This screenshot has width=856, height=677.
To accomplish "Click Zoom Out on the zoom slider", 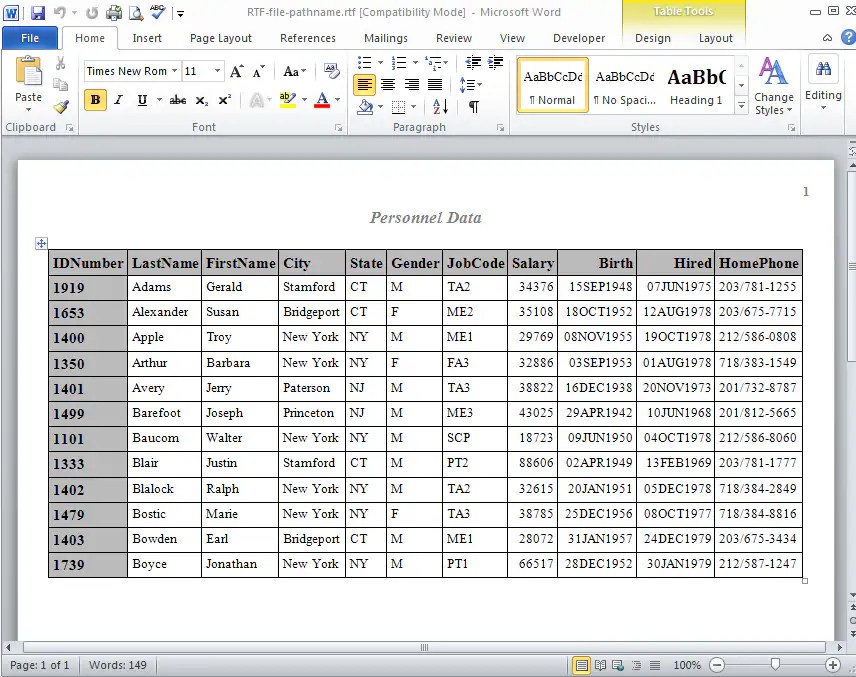I will [x=716, y=664].
